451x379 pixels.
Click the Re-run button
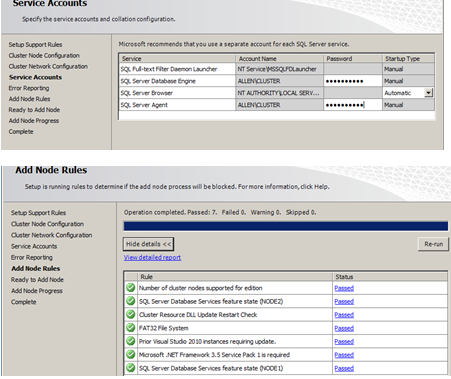pyautogui.click(x=433, y=244)
